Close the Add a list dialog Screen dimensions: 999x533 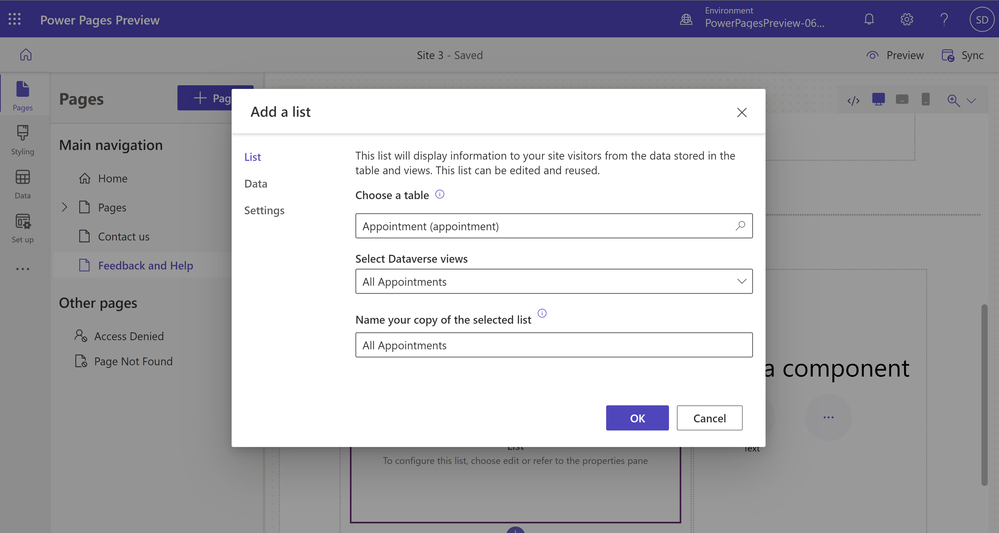click(x=742, y=112)
